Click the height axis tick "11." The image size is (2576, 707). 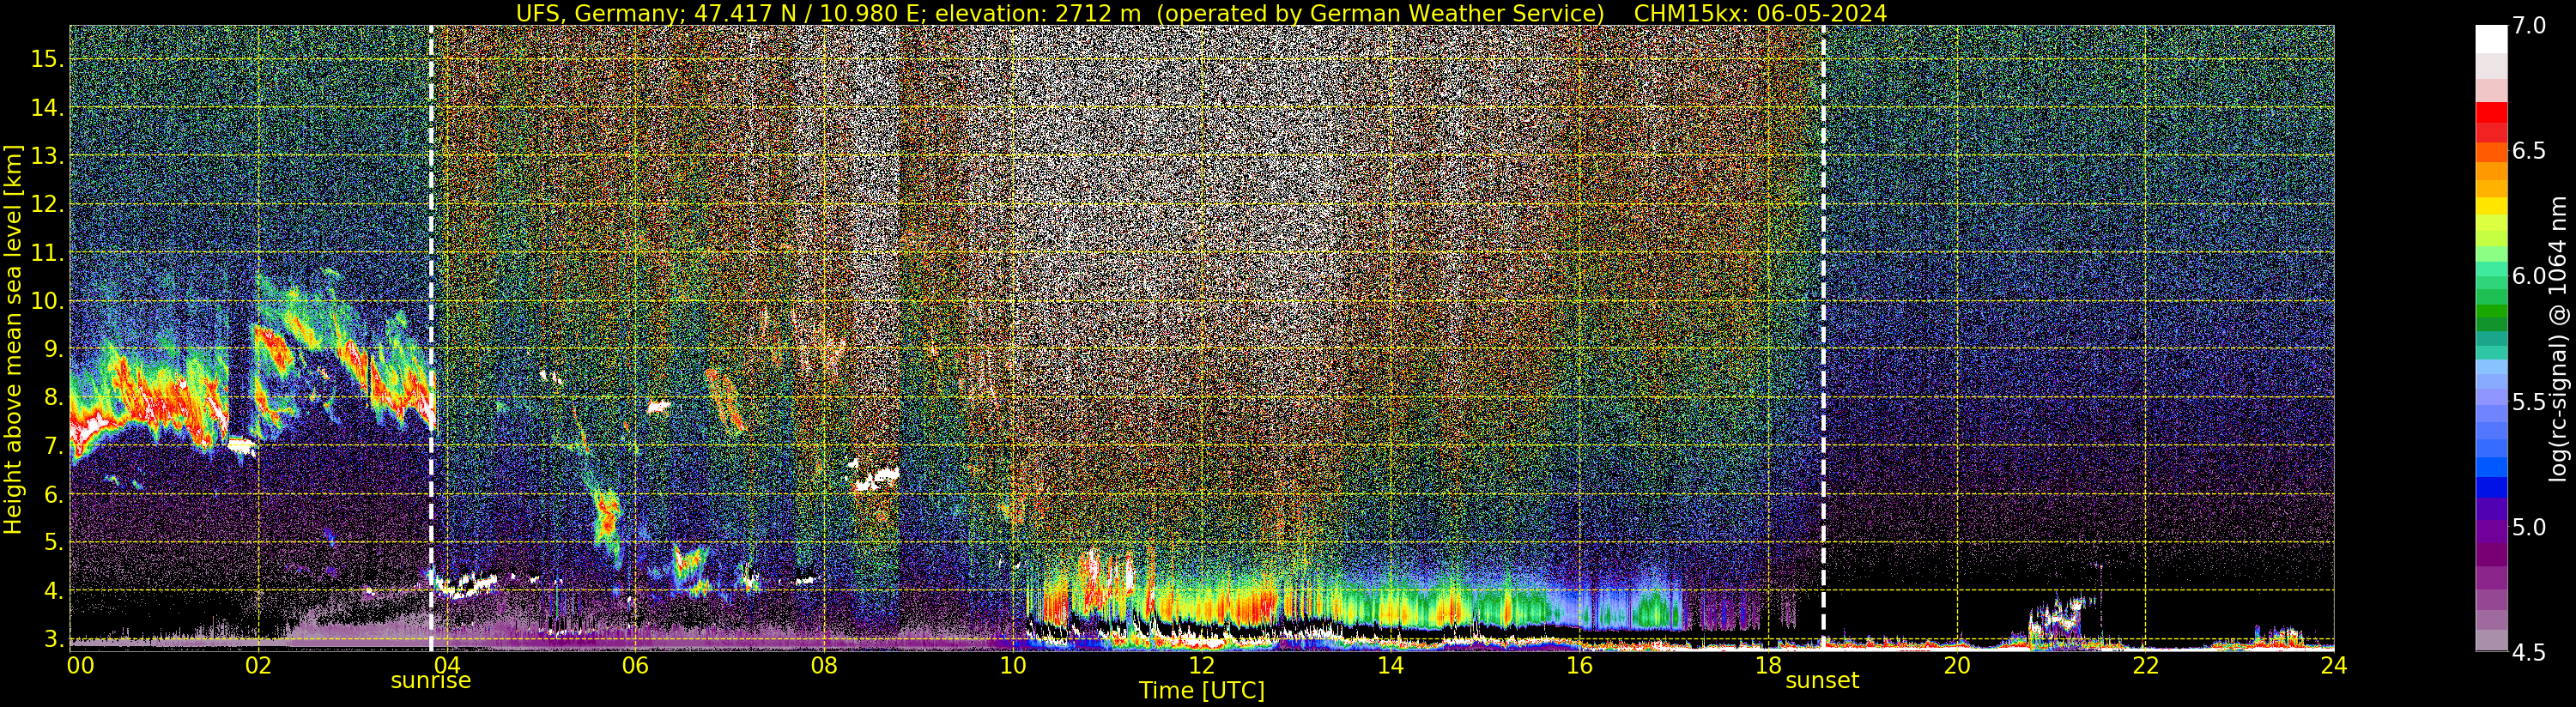click(47, 253)
